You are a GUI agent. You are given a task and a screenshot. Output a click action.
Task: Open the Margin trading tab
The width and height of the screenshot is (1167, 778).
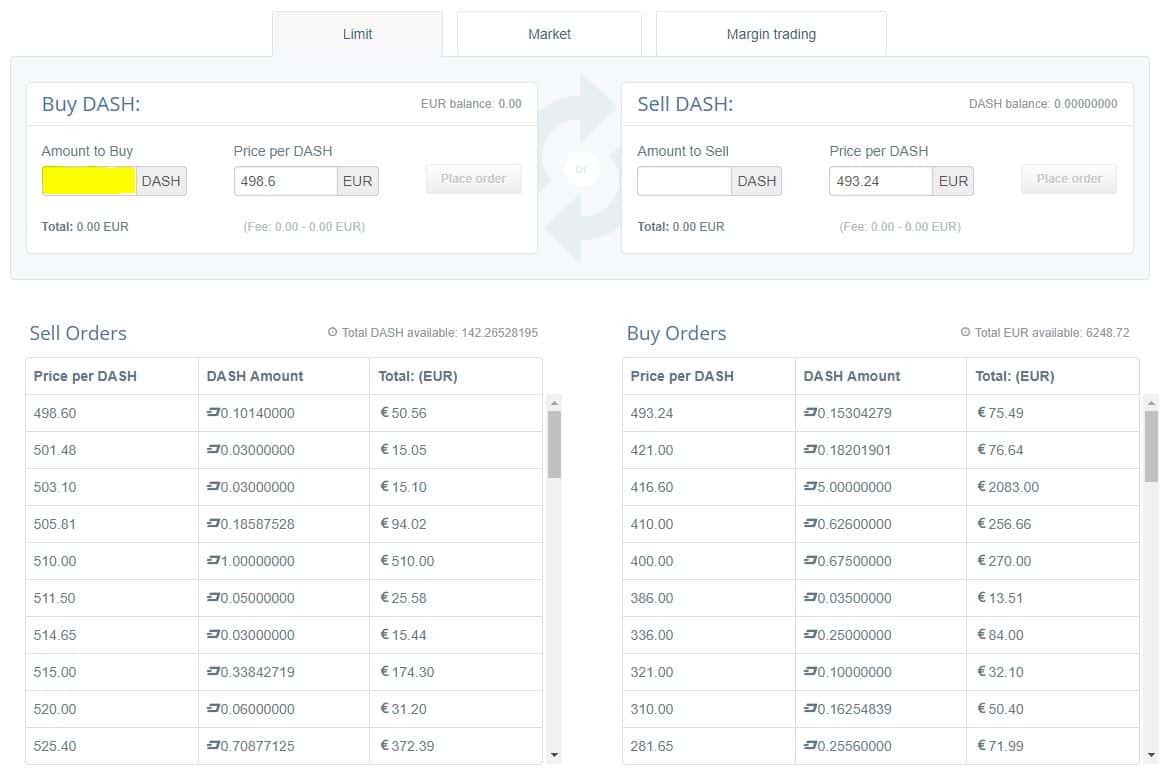(x=770, y=34)
